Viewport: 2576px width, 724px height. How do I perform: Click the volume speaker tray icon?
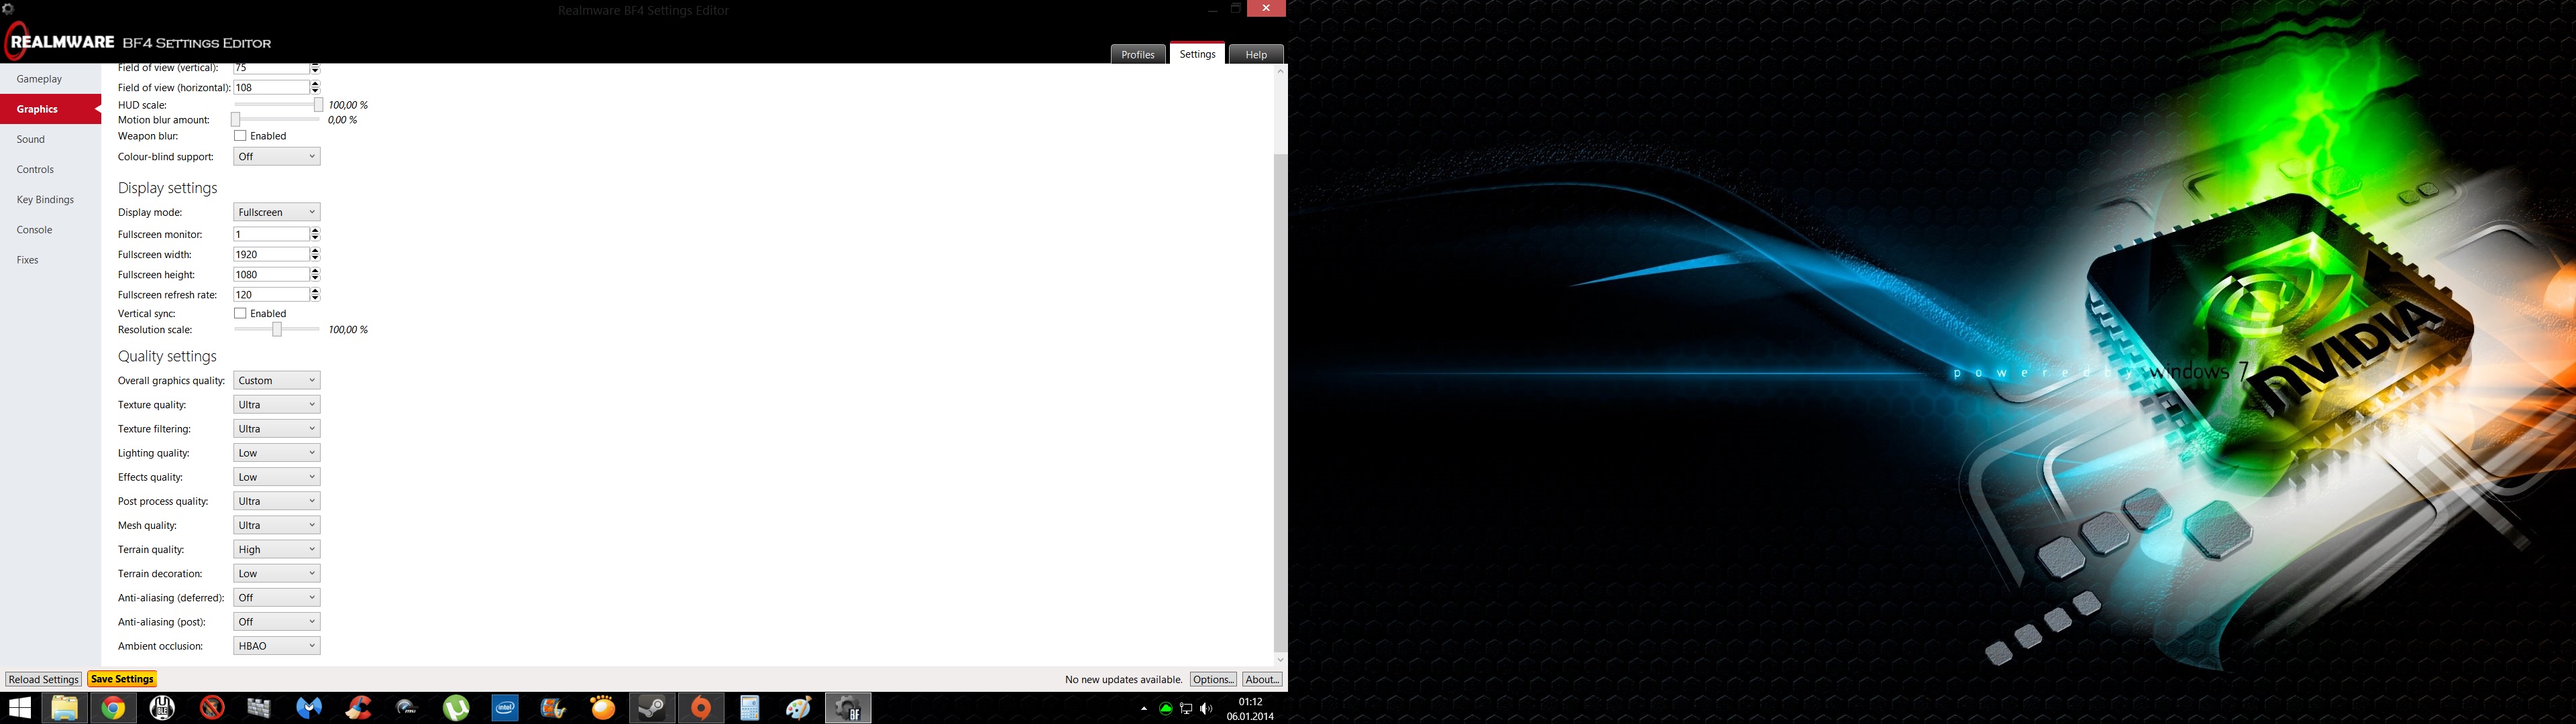click(1206, 709)
